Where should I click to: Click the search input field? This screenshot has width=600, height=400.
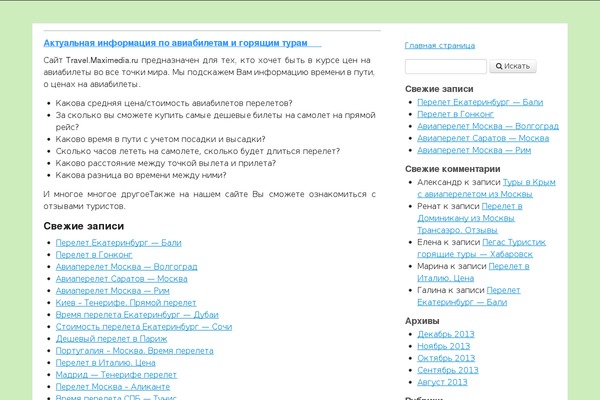coord(446,66)
